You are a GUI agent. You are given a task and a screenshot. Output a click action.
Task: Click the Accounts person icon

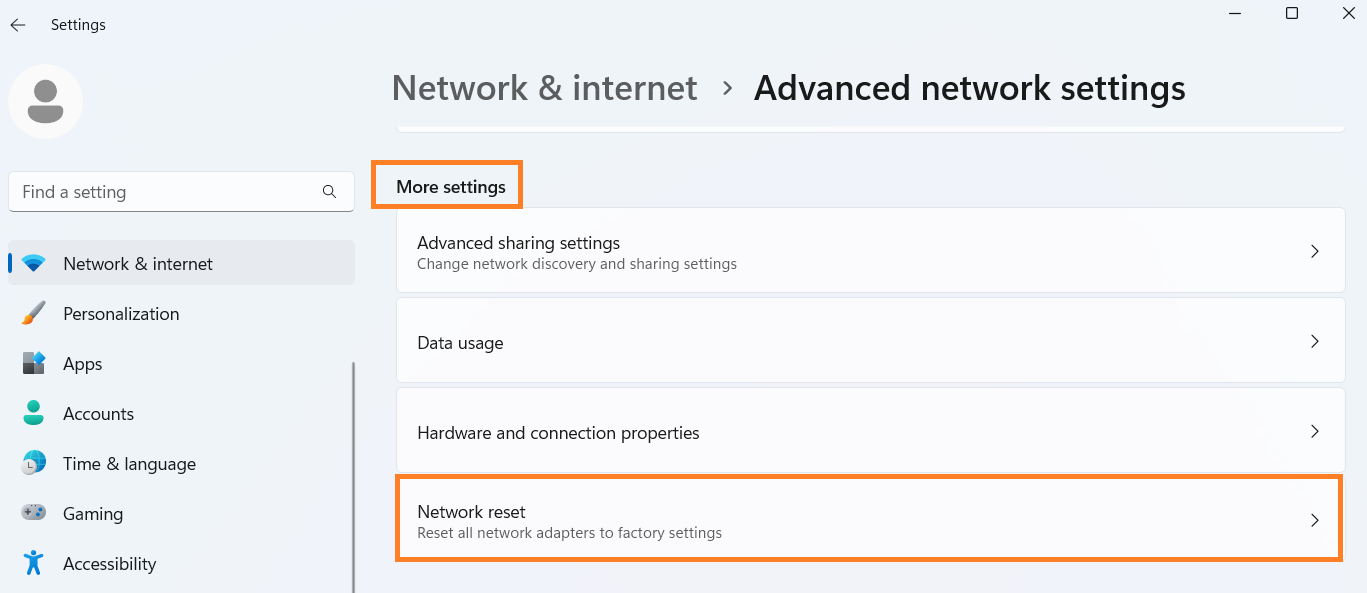pyautogui.click(x=34, y=414)
